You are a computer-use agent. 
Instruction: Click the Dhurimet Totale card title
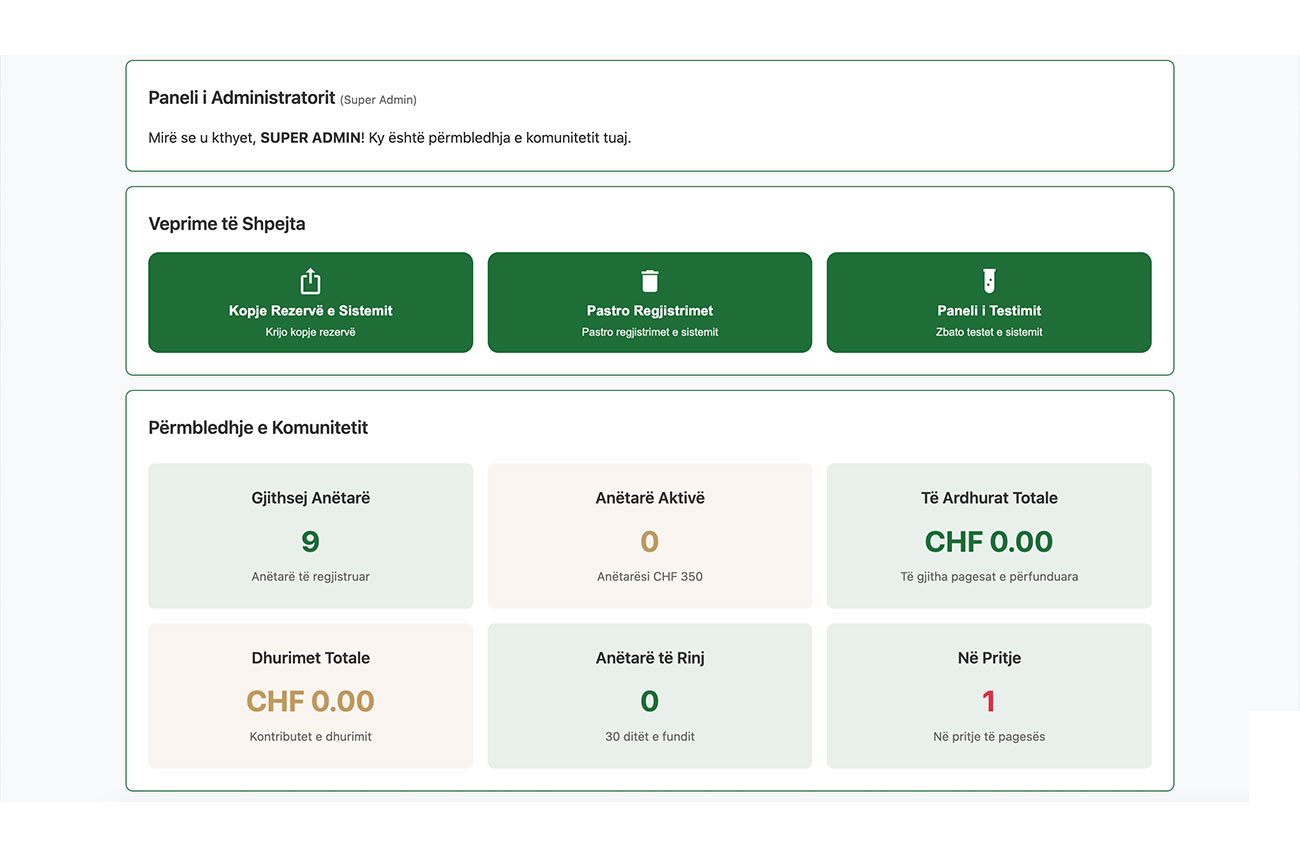point(310,658)
